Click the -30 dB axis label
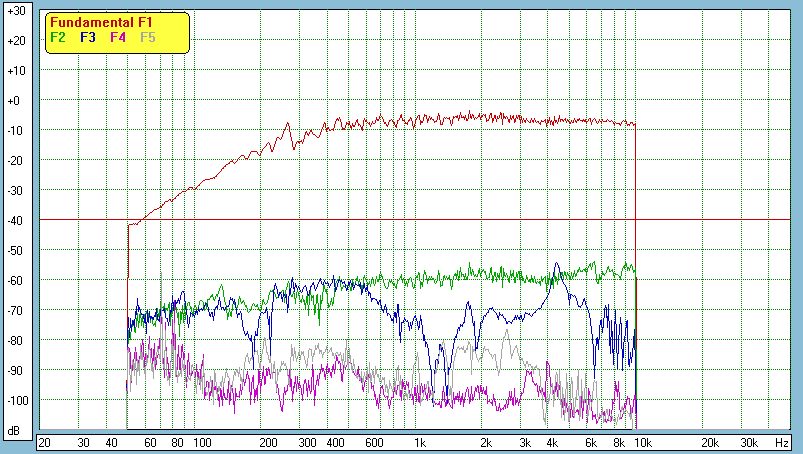The height and width of the screenshot is (454, 803). coord(15,190)
